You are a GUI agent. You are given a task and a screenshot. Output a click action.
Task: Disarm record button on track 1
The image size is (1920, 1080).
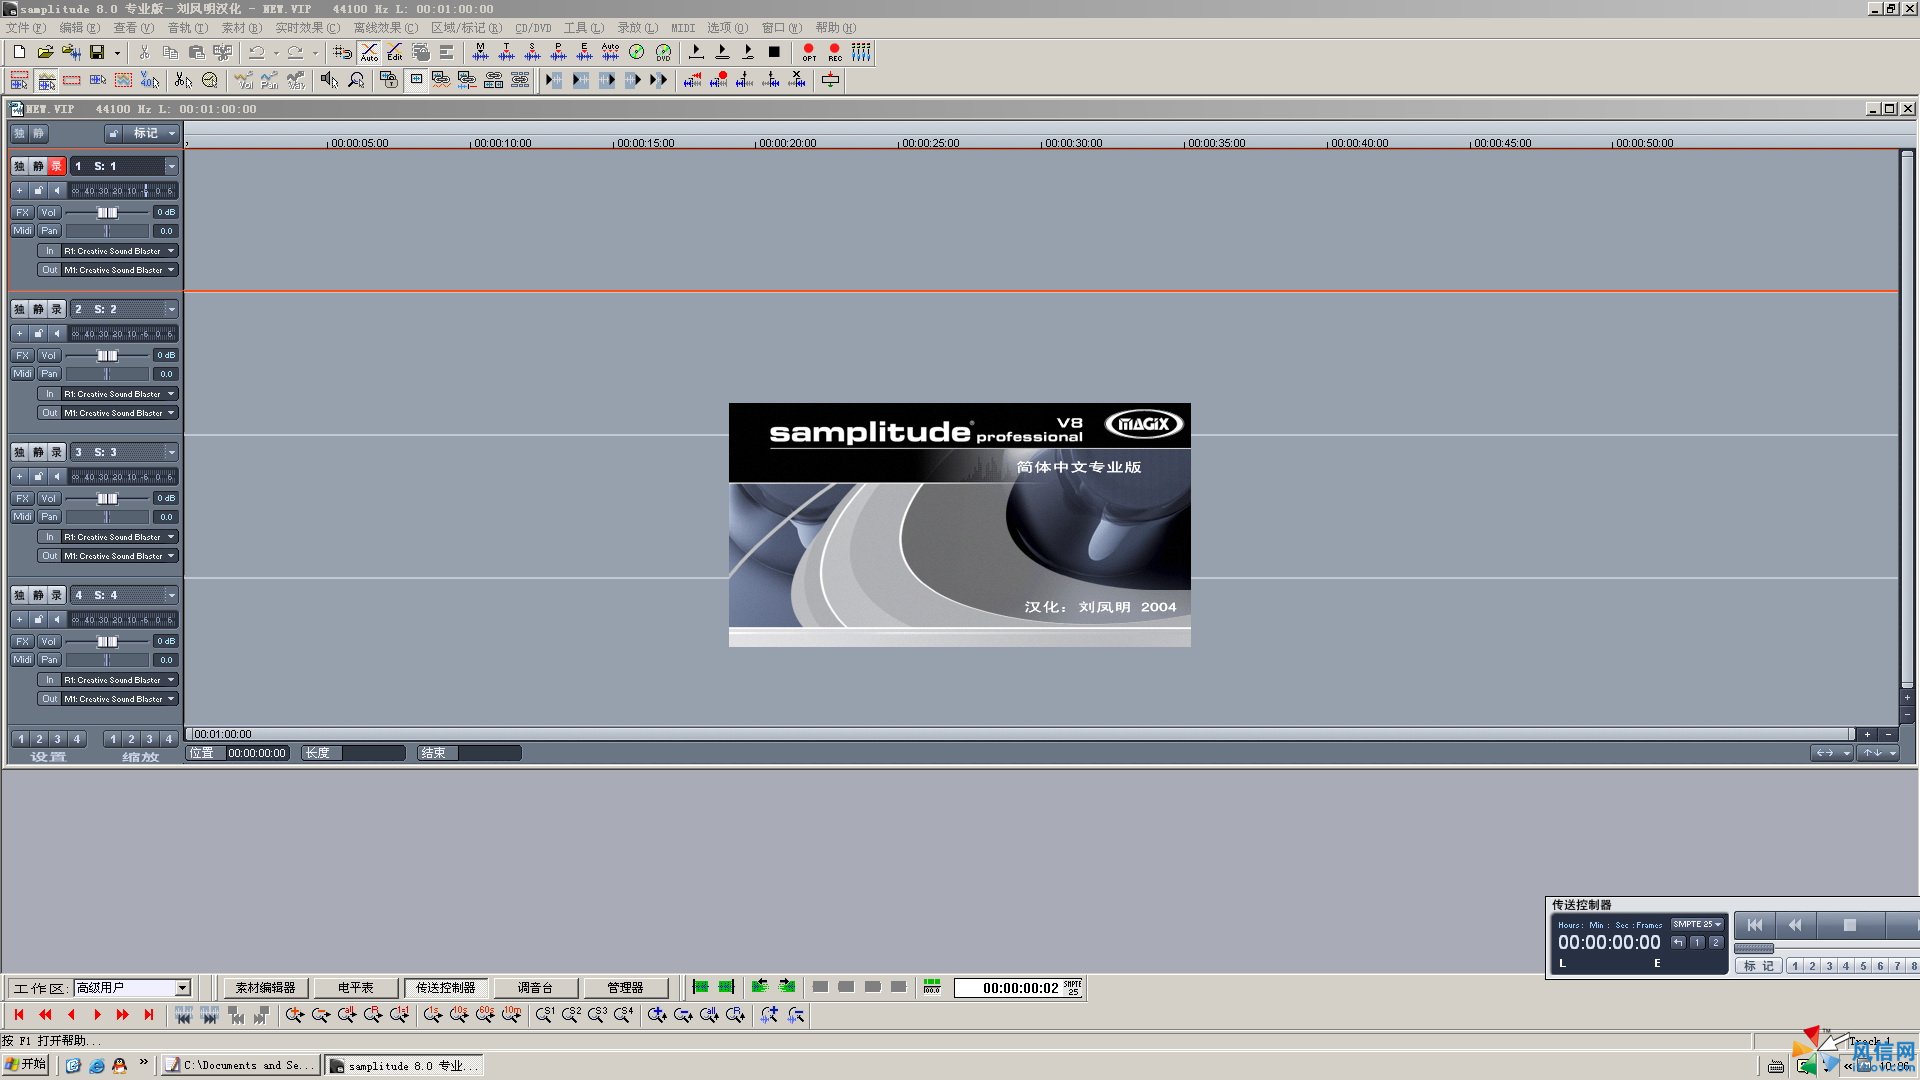coord(57,166)
